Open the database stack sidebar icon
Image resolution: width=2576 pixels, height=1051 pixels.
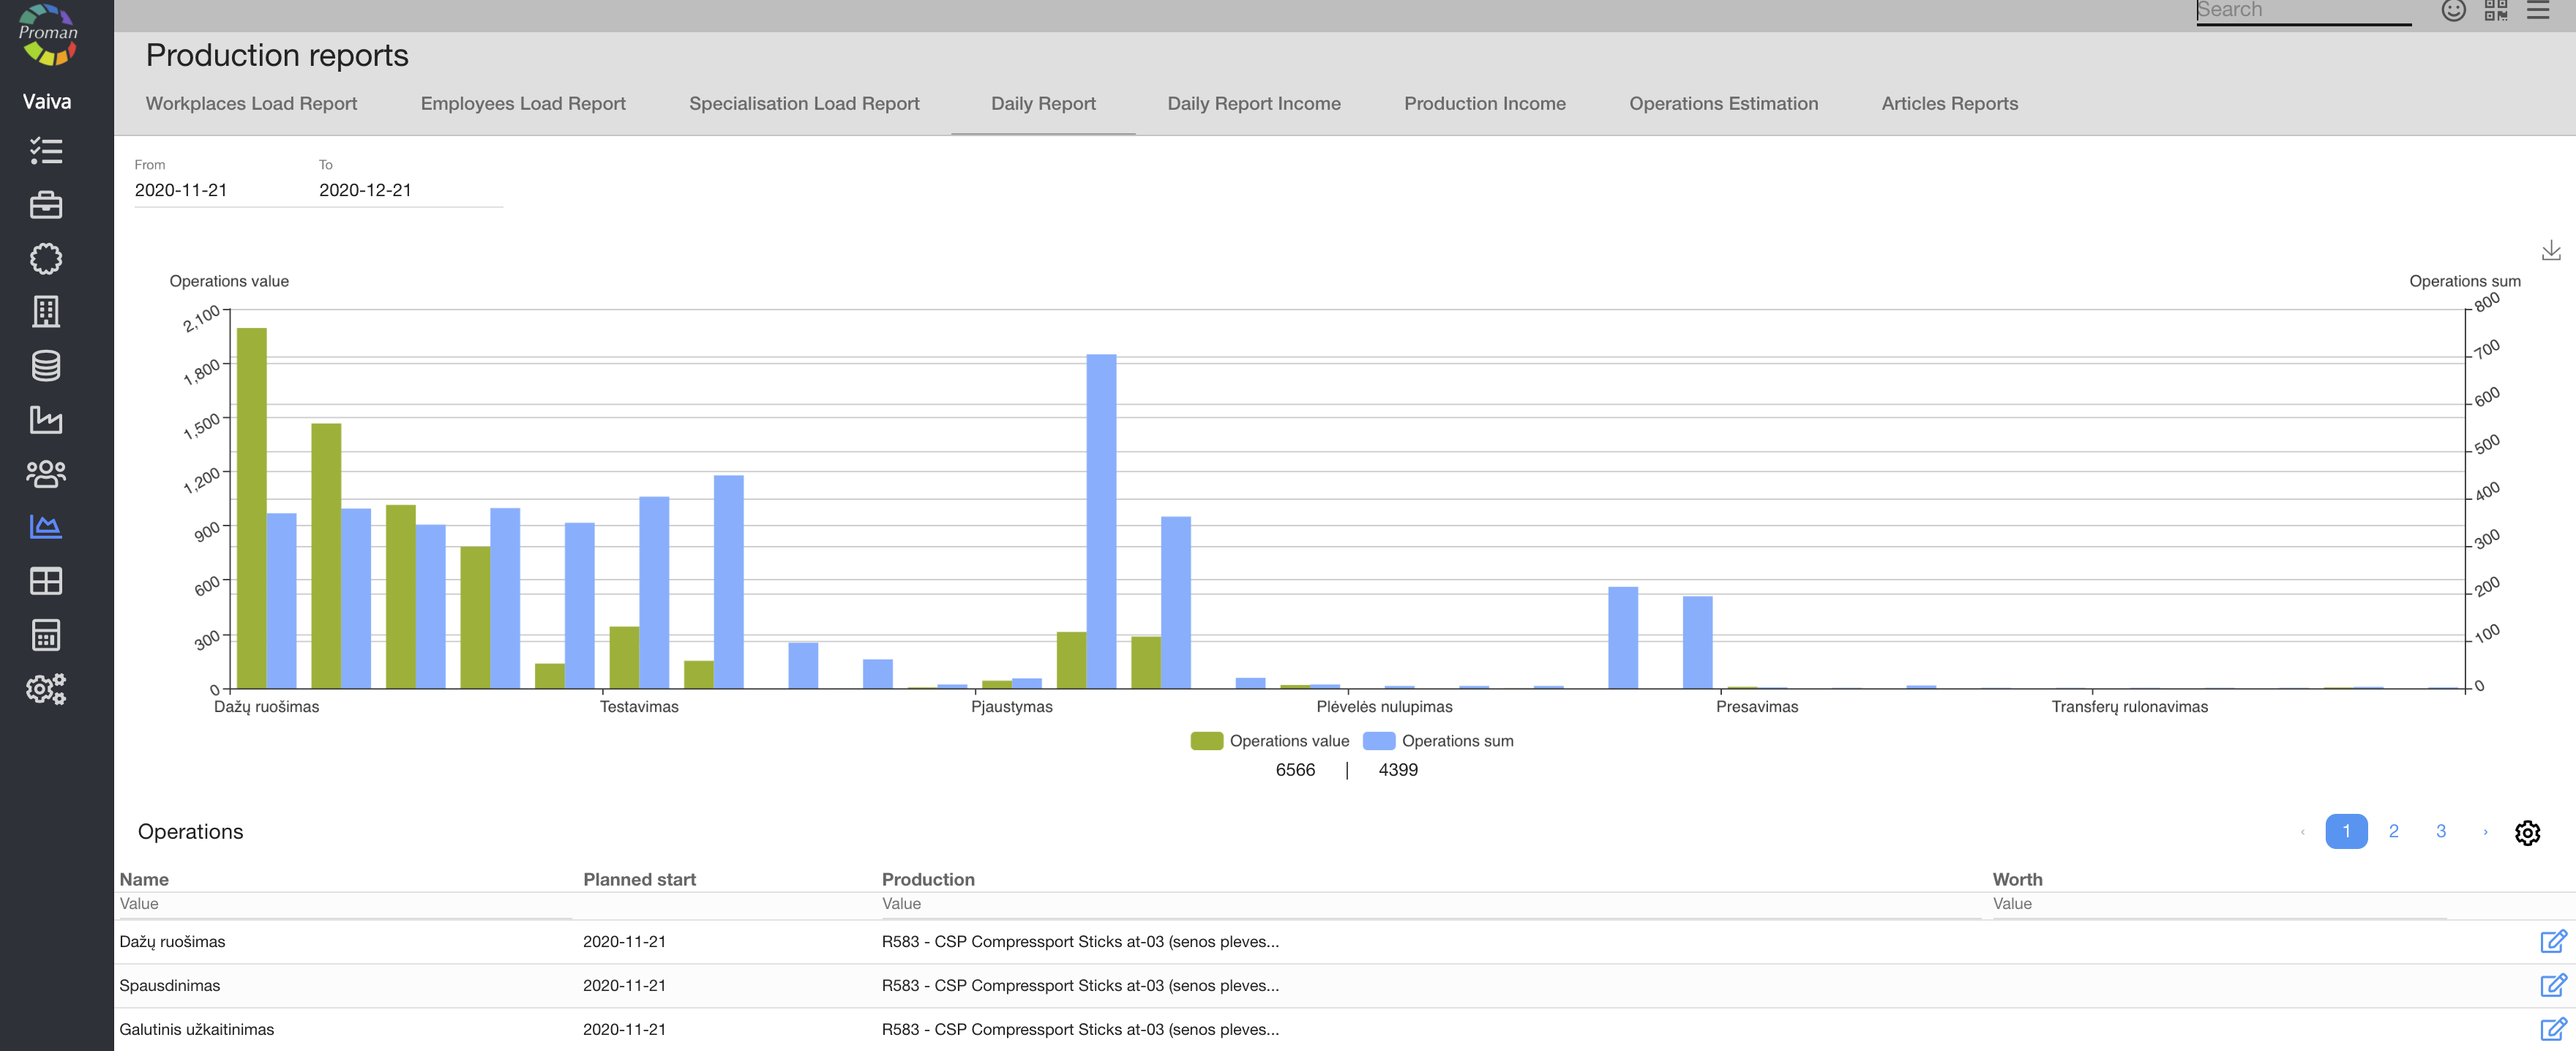point(46,366)
